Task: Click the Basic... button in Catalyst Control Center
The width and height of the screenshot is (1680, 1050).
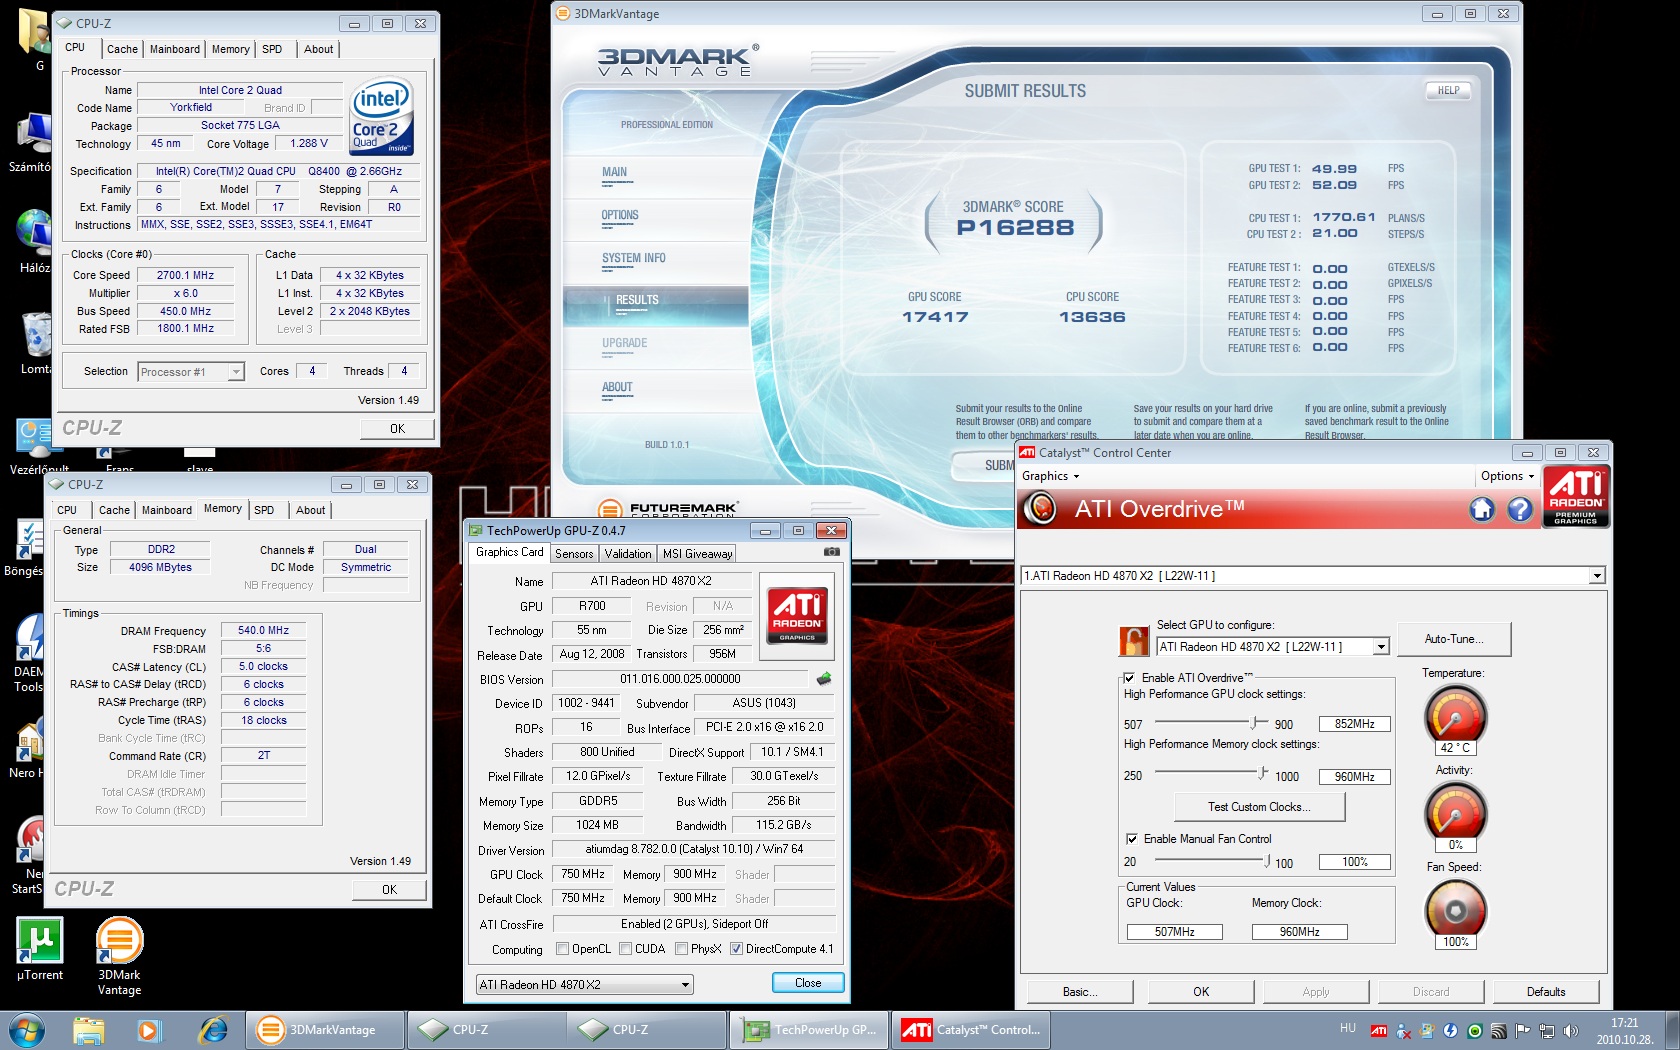Action: coord(1080,992)
